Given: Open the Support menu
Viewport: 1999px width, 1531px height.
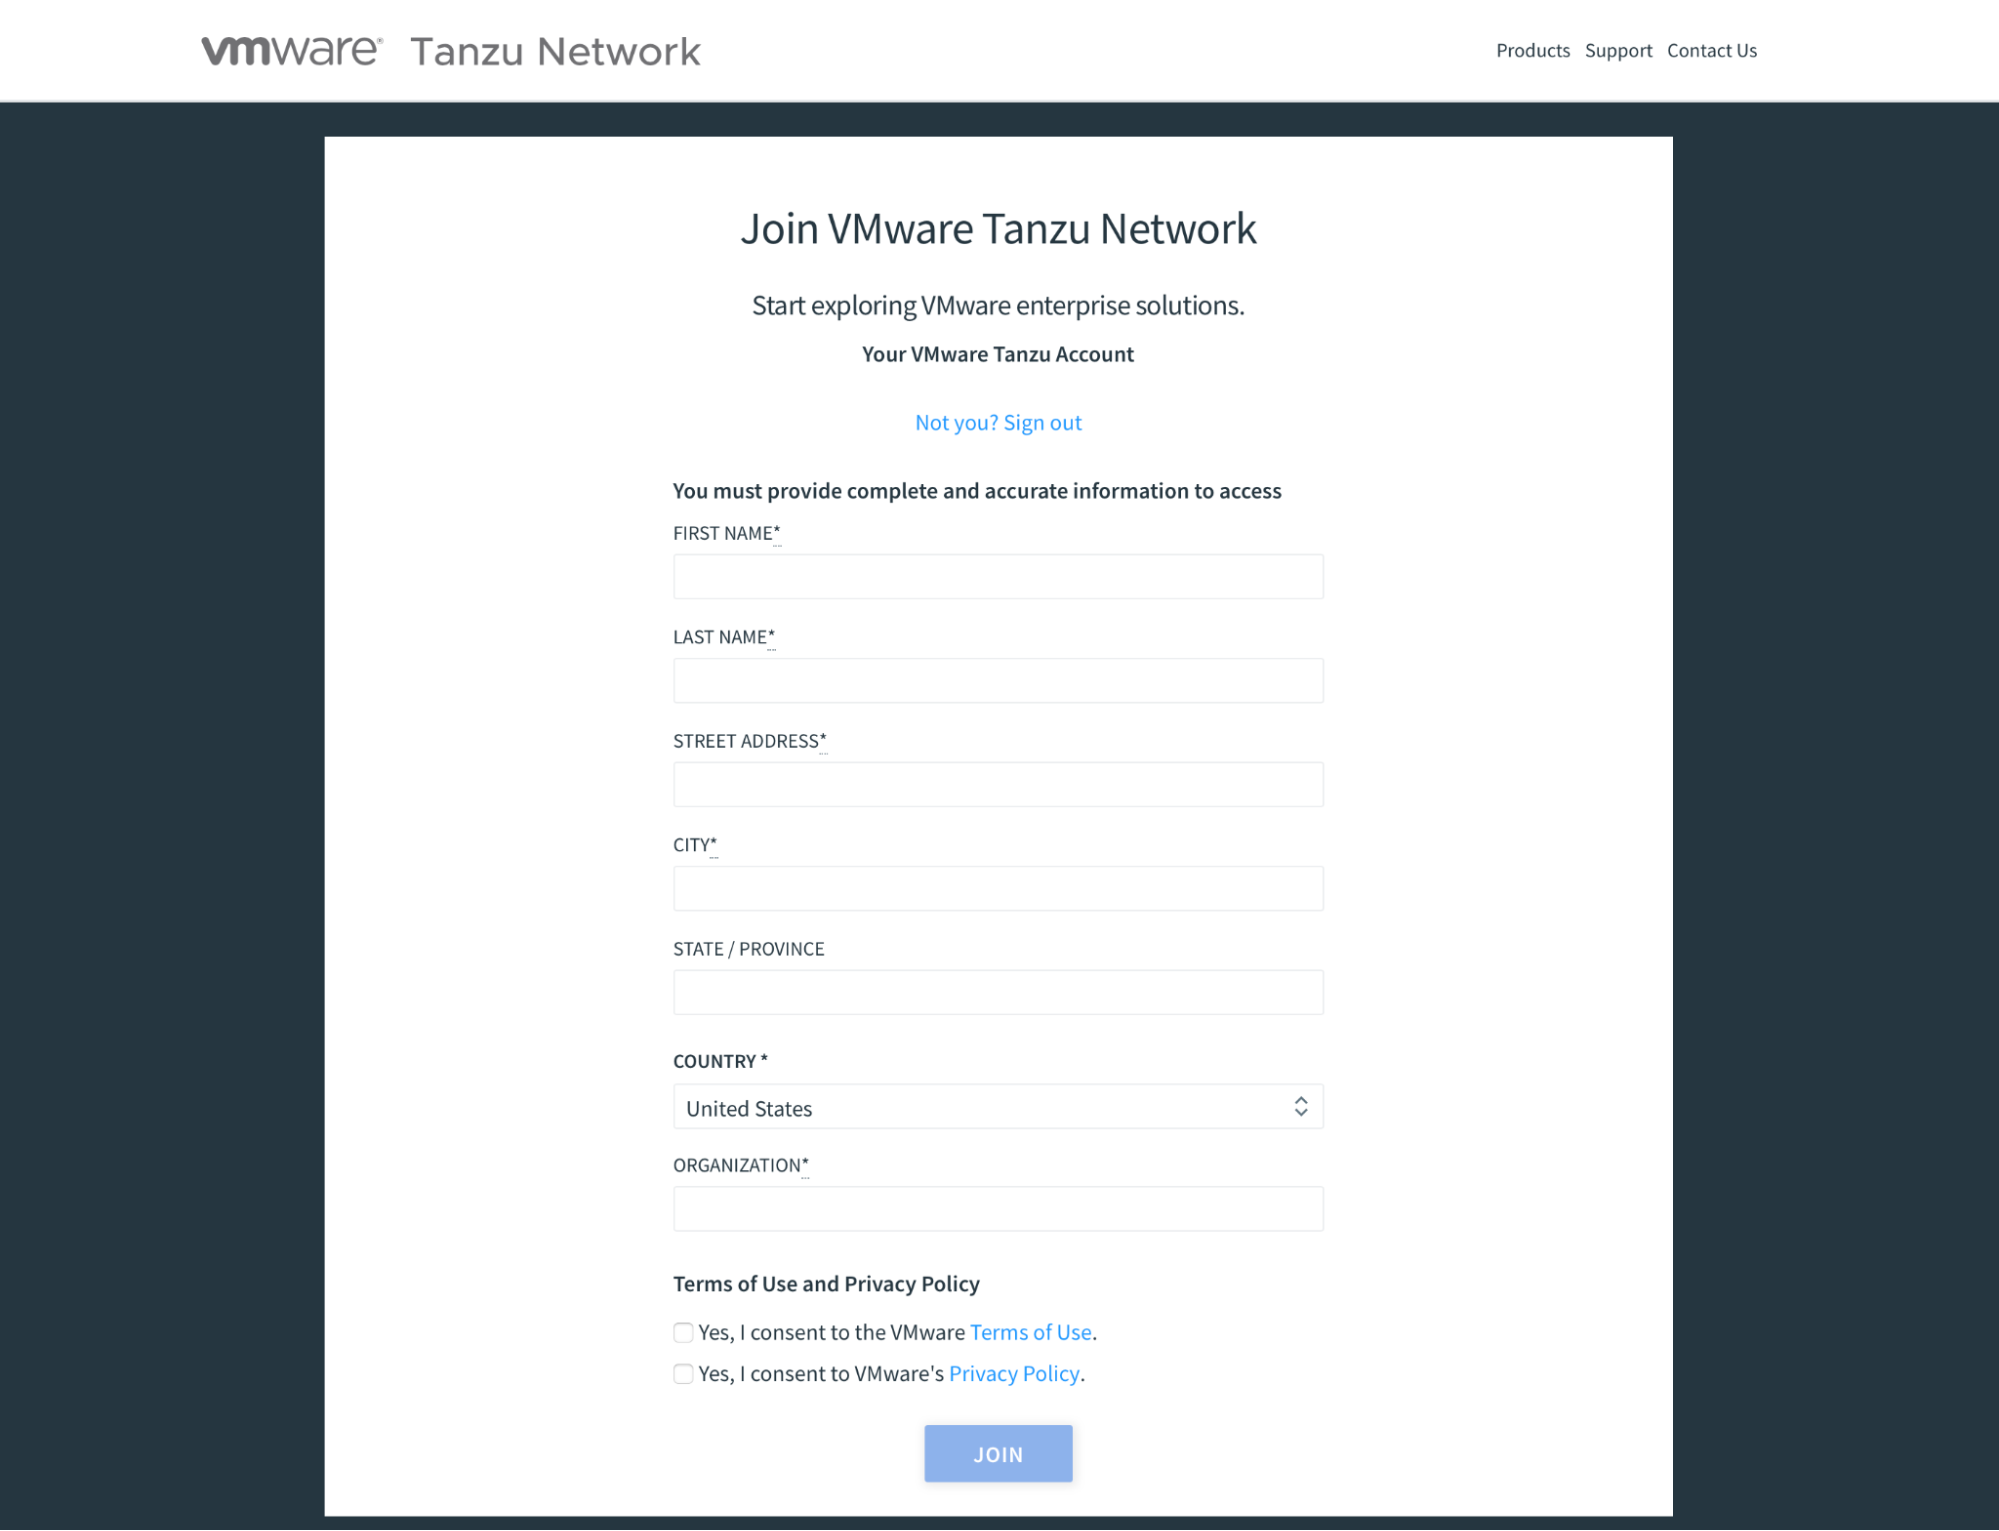Looking at the screenshot, I should 1618,50.
